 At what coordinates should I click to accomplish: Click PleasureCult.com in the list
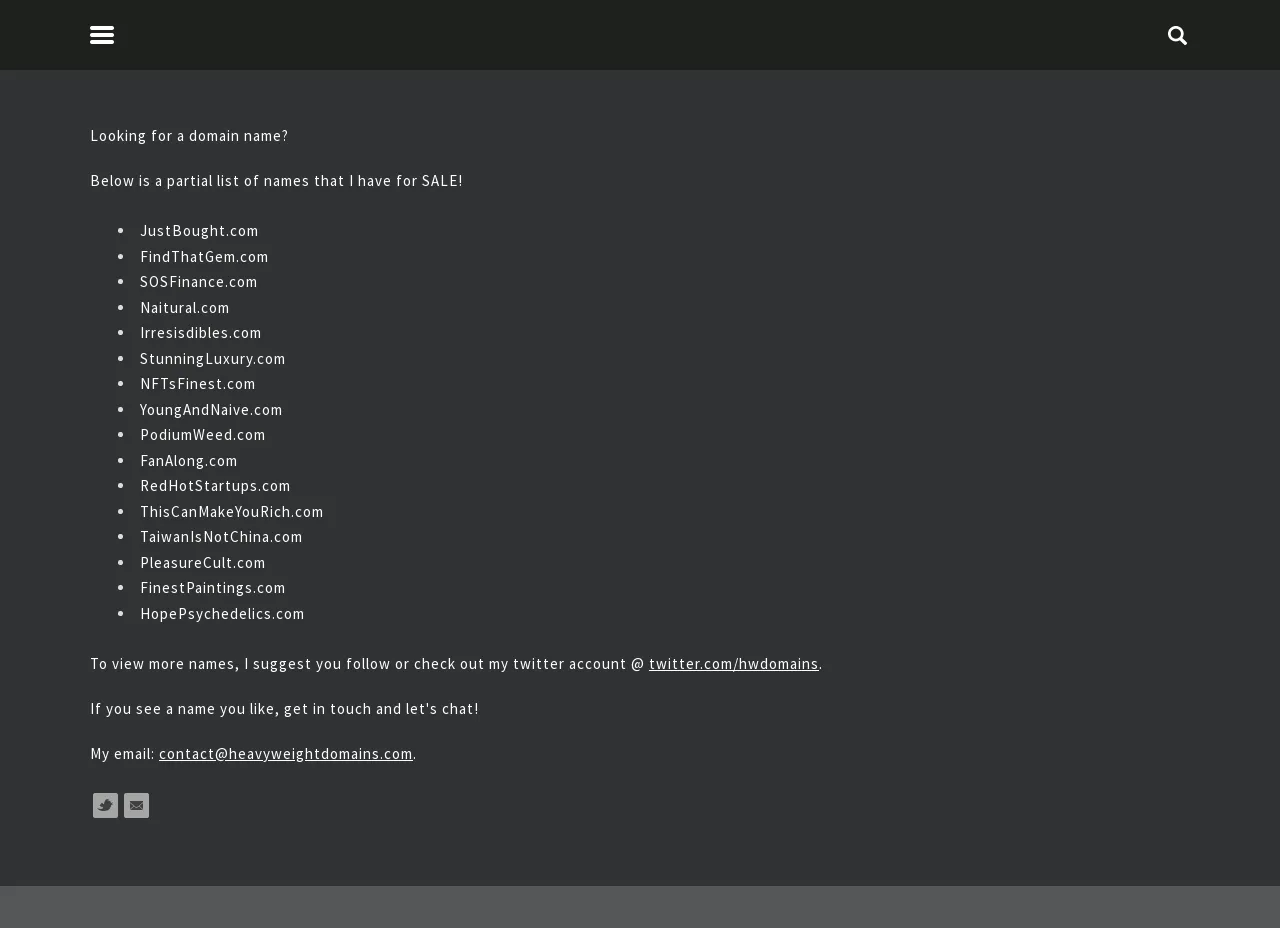[x=203, y=563]
